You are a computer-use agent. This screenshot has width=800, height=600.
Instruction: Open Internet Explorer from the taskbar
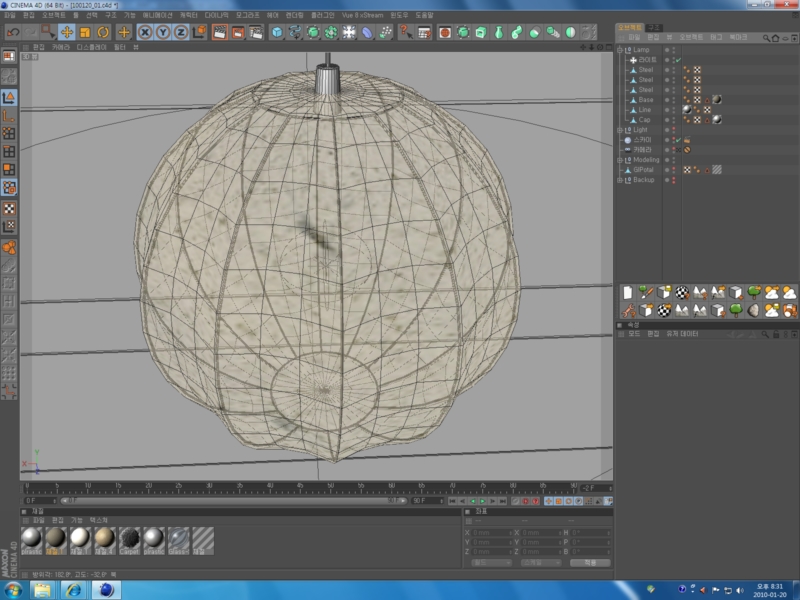pyautogui.click(x=74, y=590)
